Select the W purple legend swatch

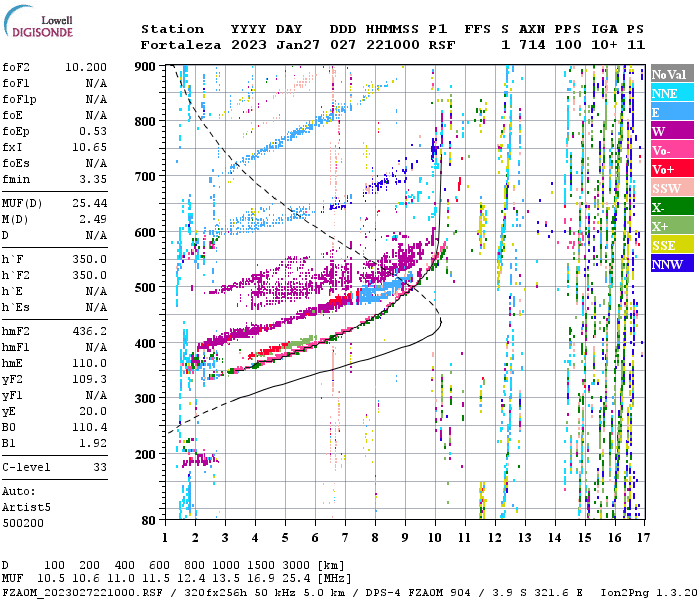[x=672, y=131]
